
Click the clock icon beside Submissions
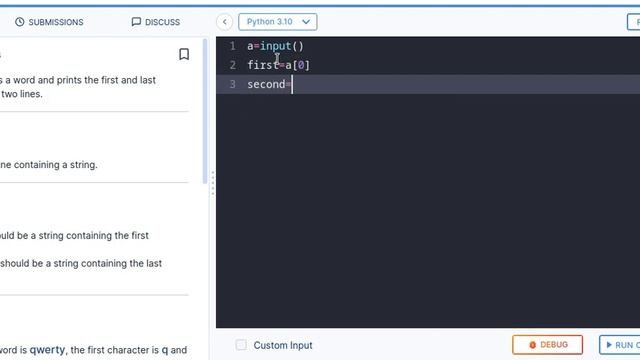(20, 22)
